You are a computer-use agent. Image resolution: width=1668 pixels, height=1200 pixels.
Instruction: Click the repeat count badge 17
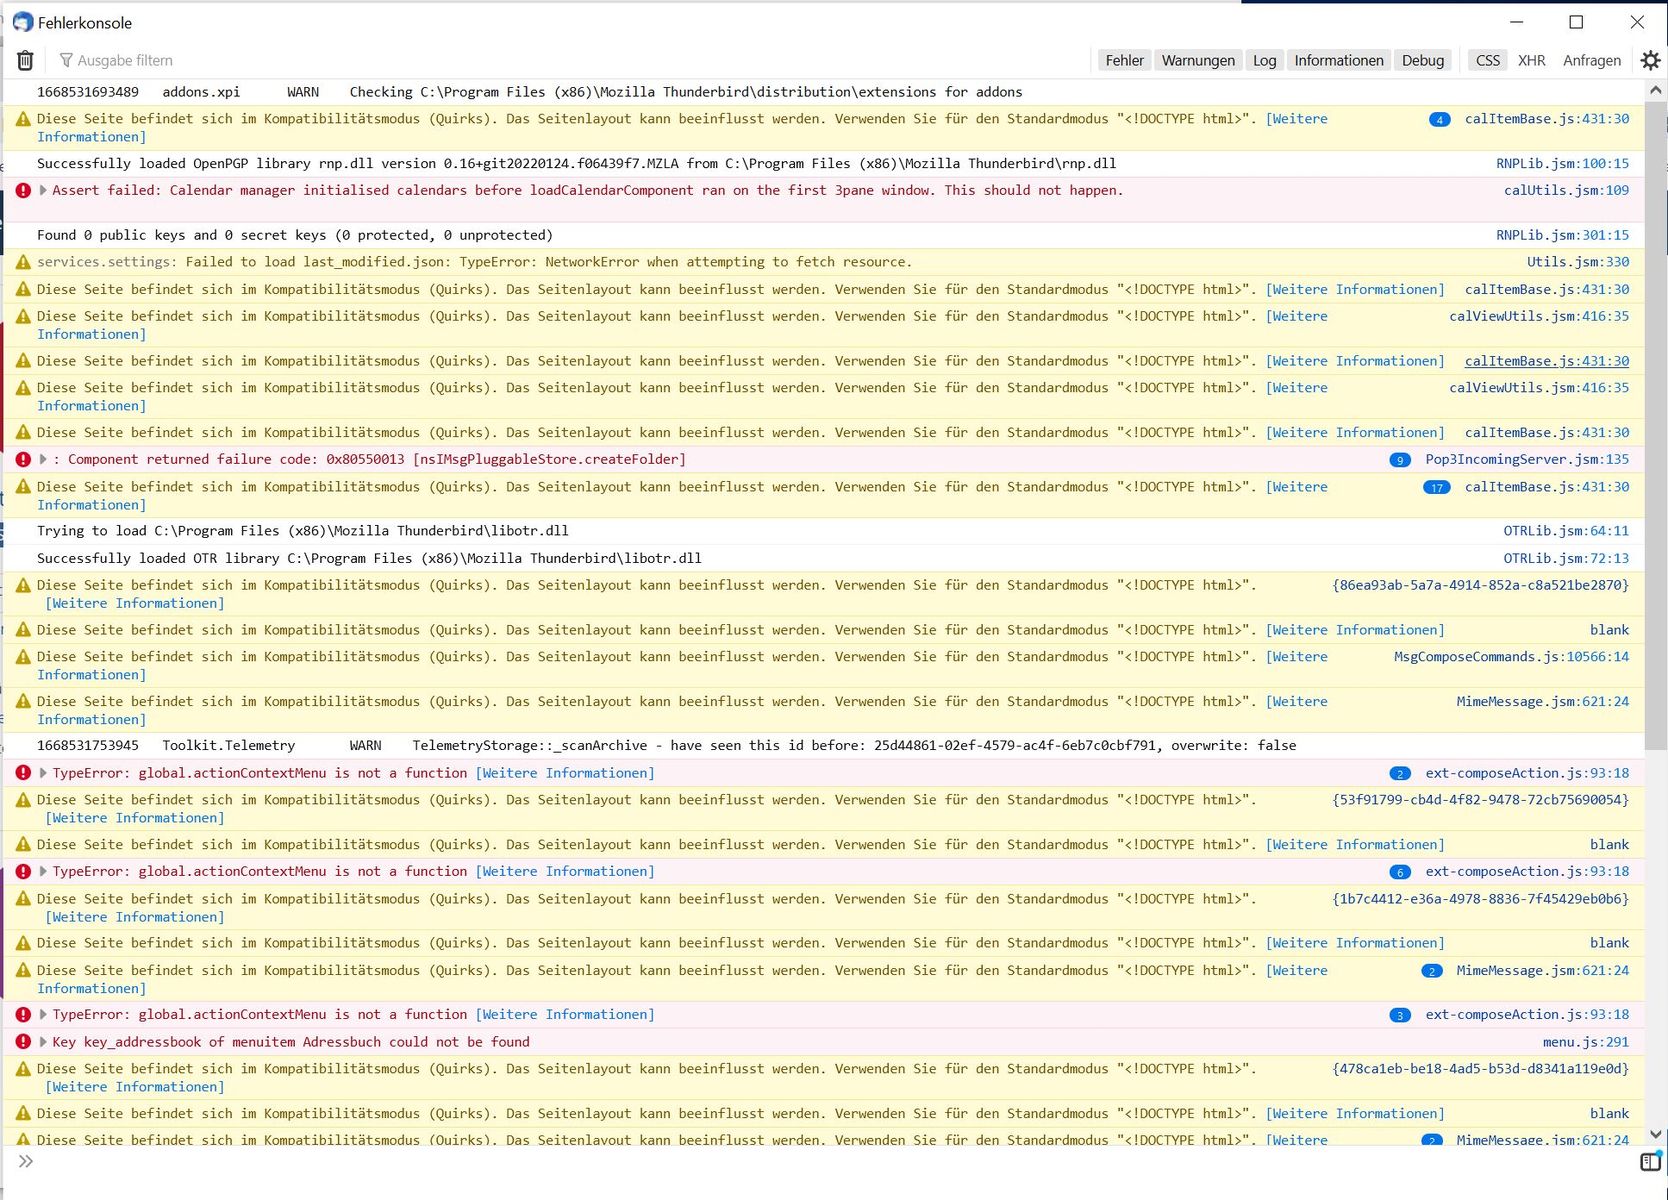(x=1436, y=488)
